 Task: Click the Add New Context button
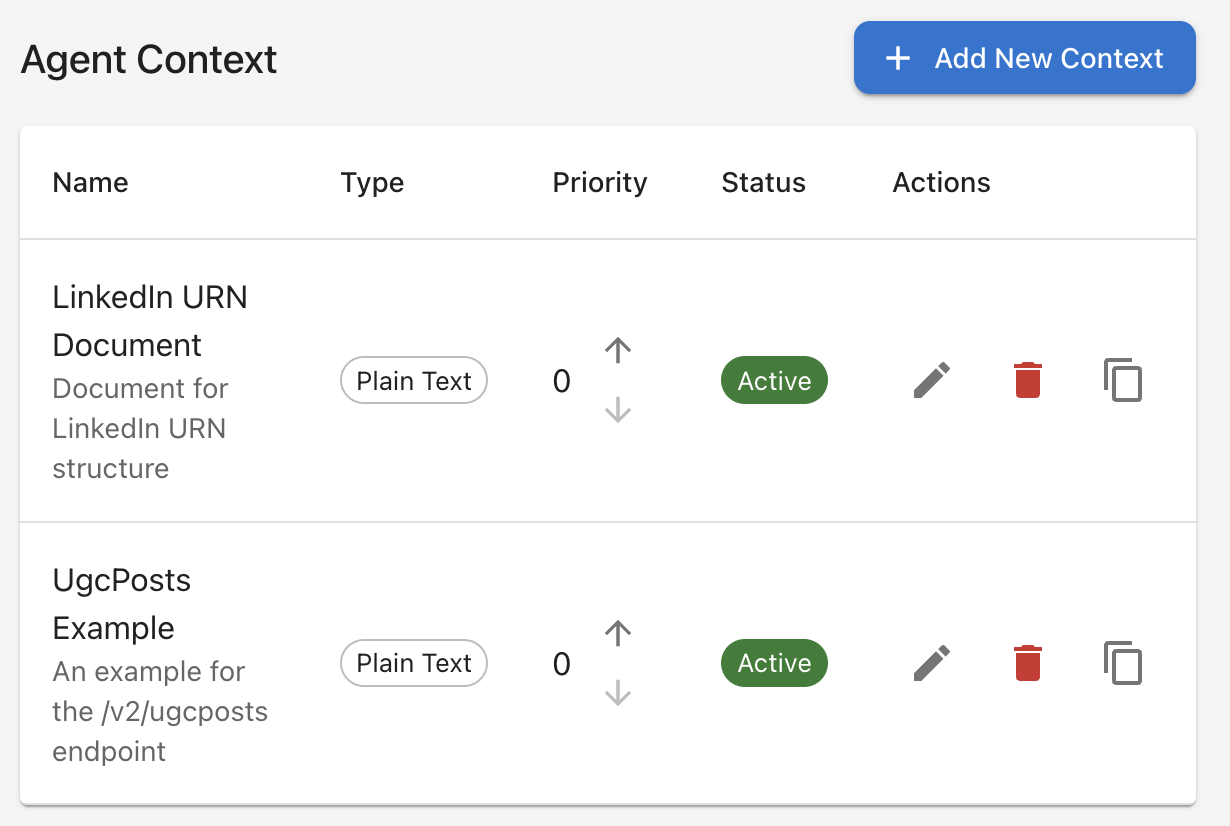click(1024, 58)
